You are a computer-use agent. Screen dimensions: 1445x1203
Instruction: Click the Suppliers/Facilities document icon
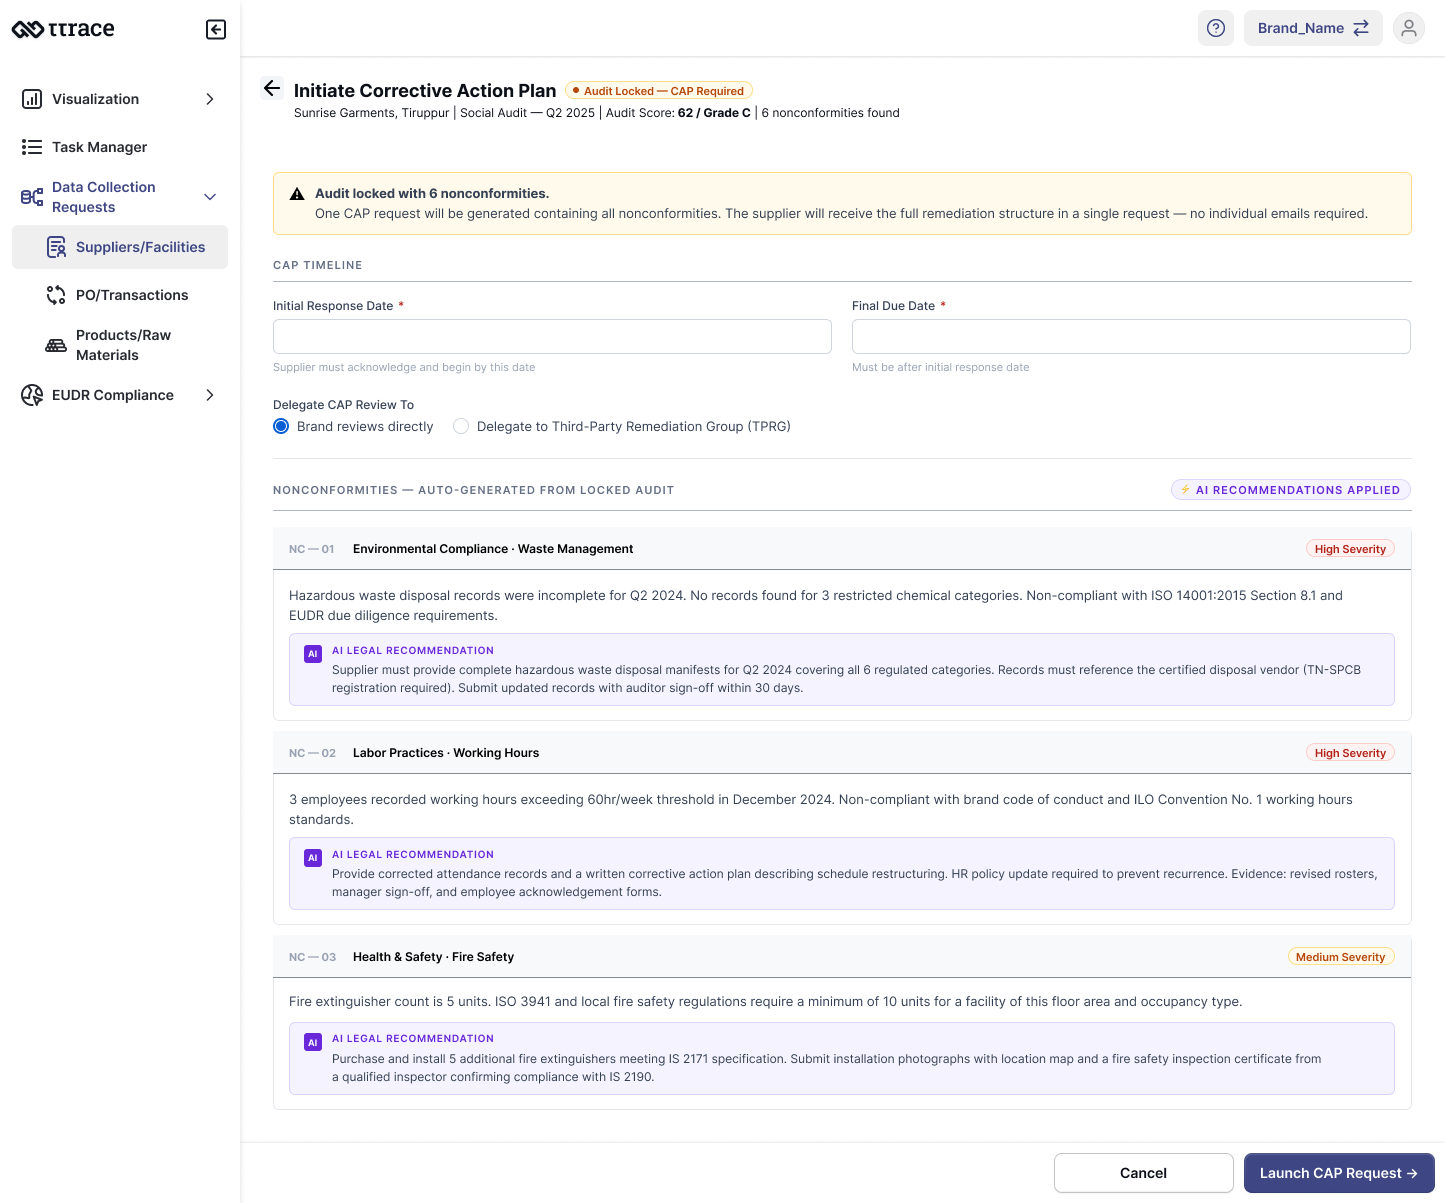pyautogui.click(x=56, y=247)
